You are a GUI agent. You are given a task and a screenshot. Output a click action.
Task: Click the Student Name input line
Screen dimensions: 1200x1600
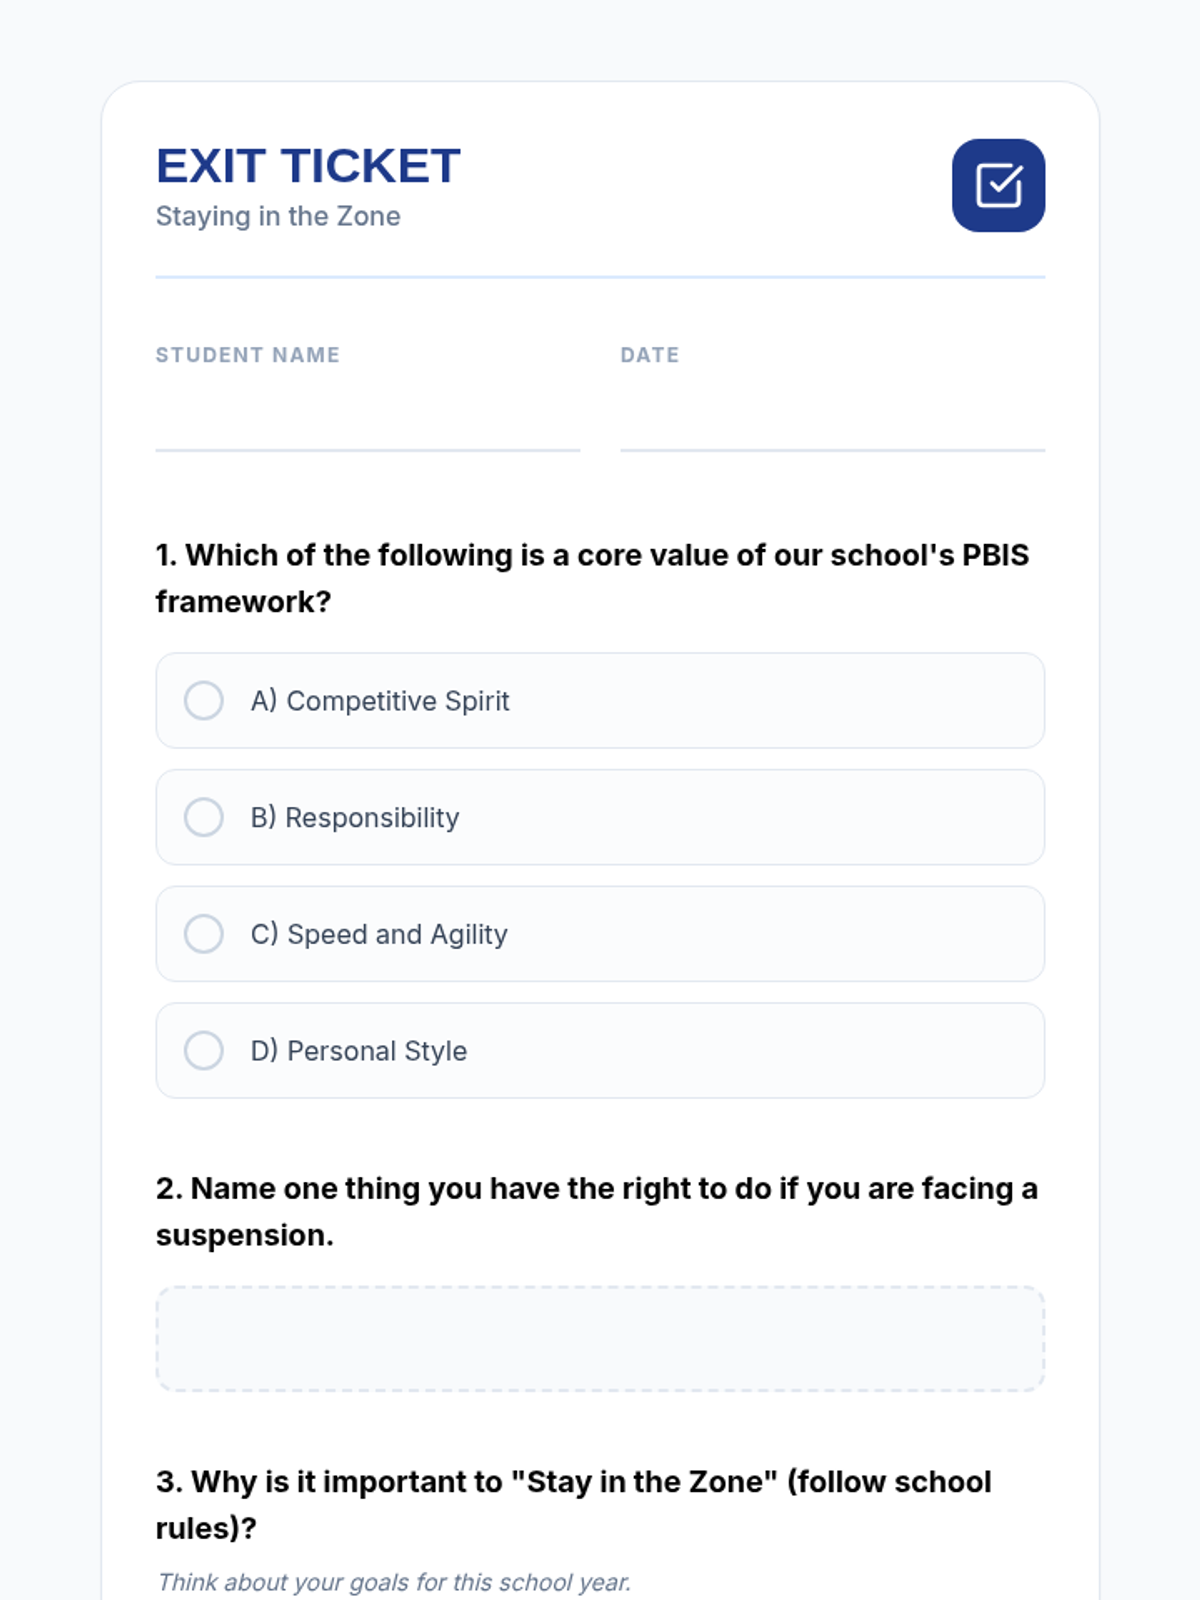pyautogui.click(x=367, y=425)
